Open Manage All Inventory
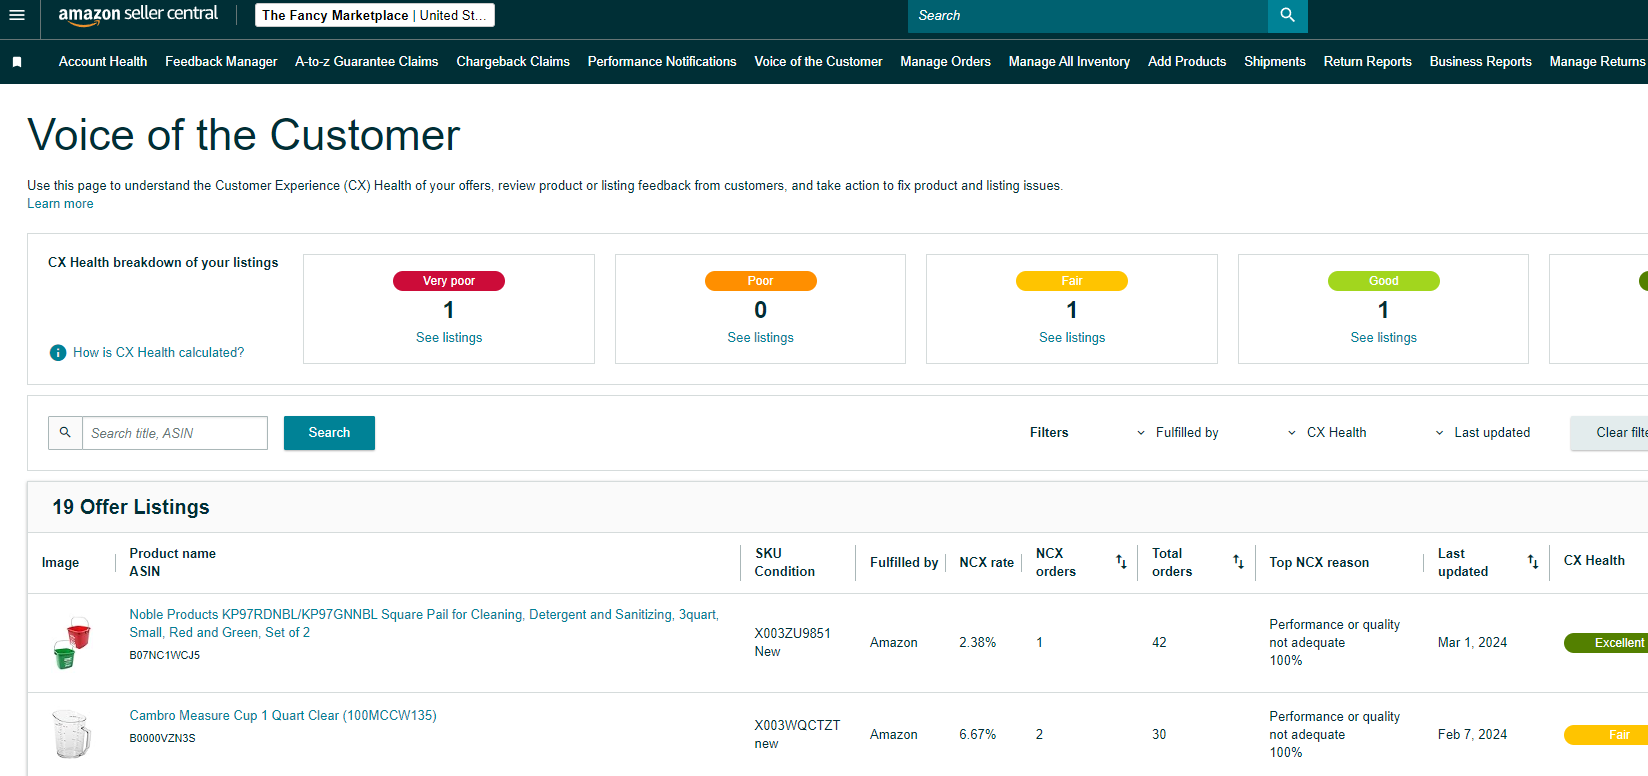Image resolution: width=1648 pixels, height=776 pixels. [x=1069, y=62]
